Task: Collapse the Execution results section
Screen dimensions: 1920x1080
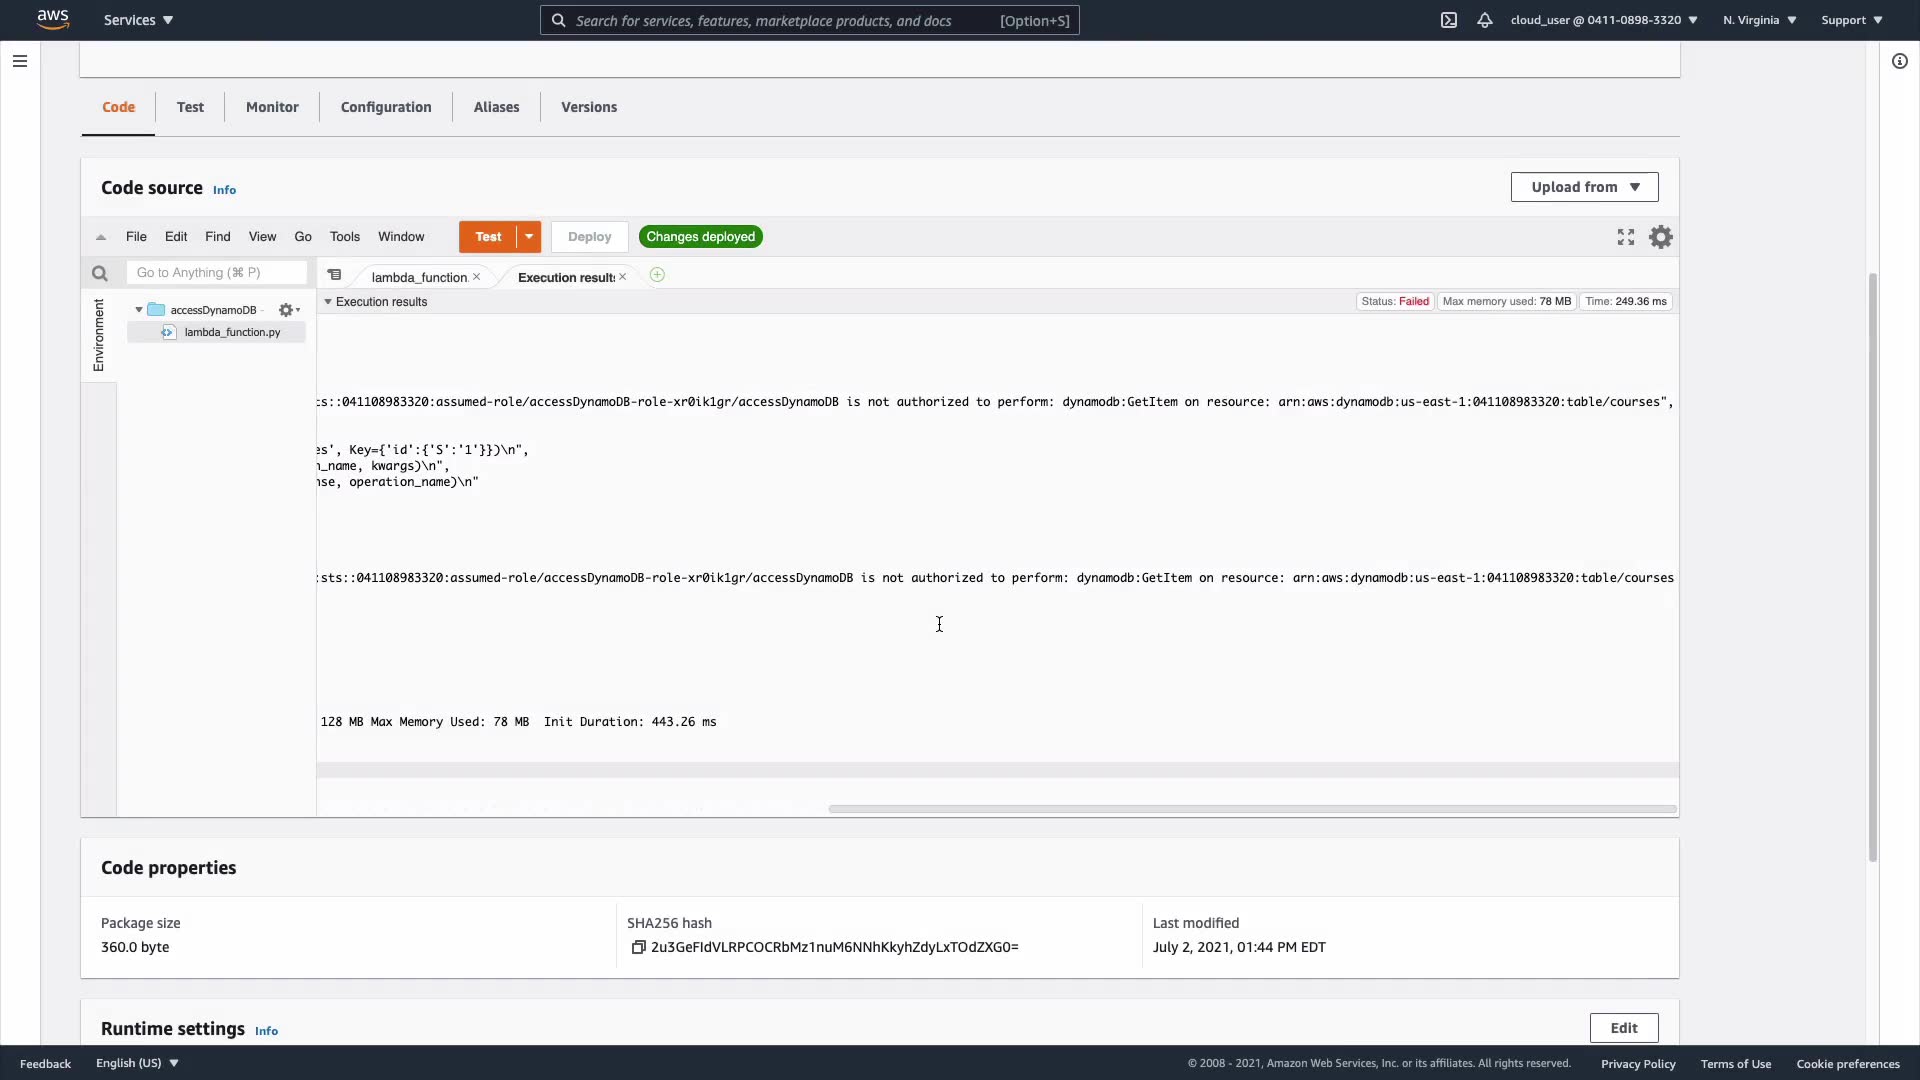Action: 328,302
